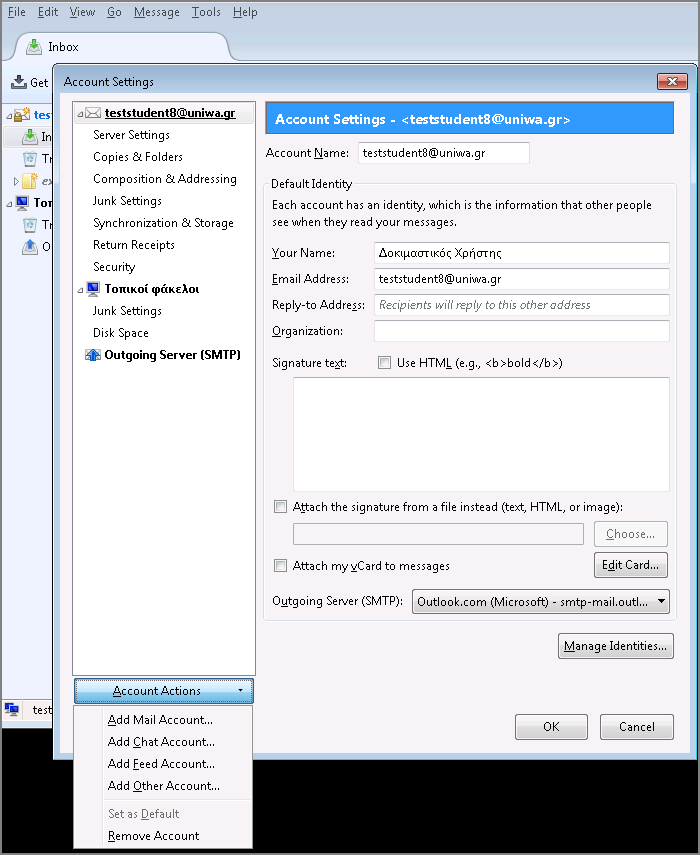Collapse the teststudent8@uniwa.gr account tree
The image size is (700, 855).
click(80, 114)
